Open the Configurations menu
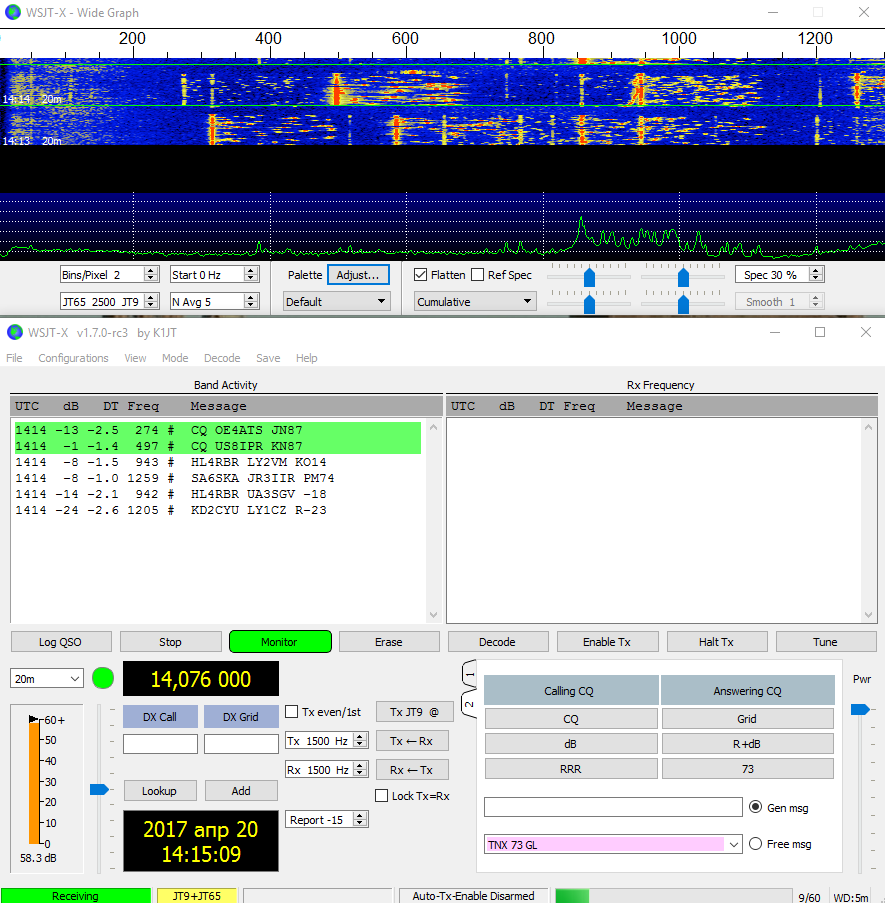Screen dimensions: 885x903 (x=73, y=358)
